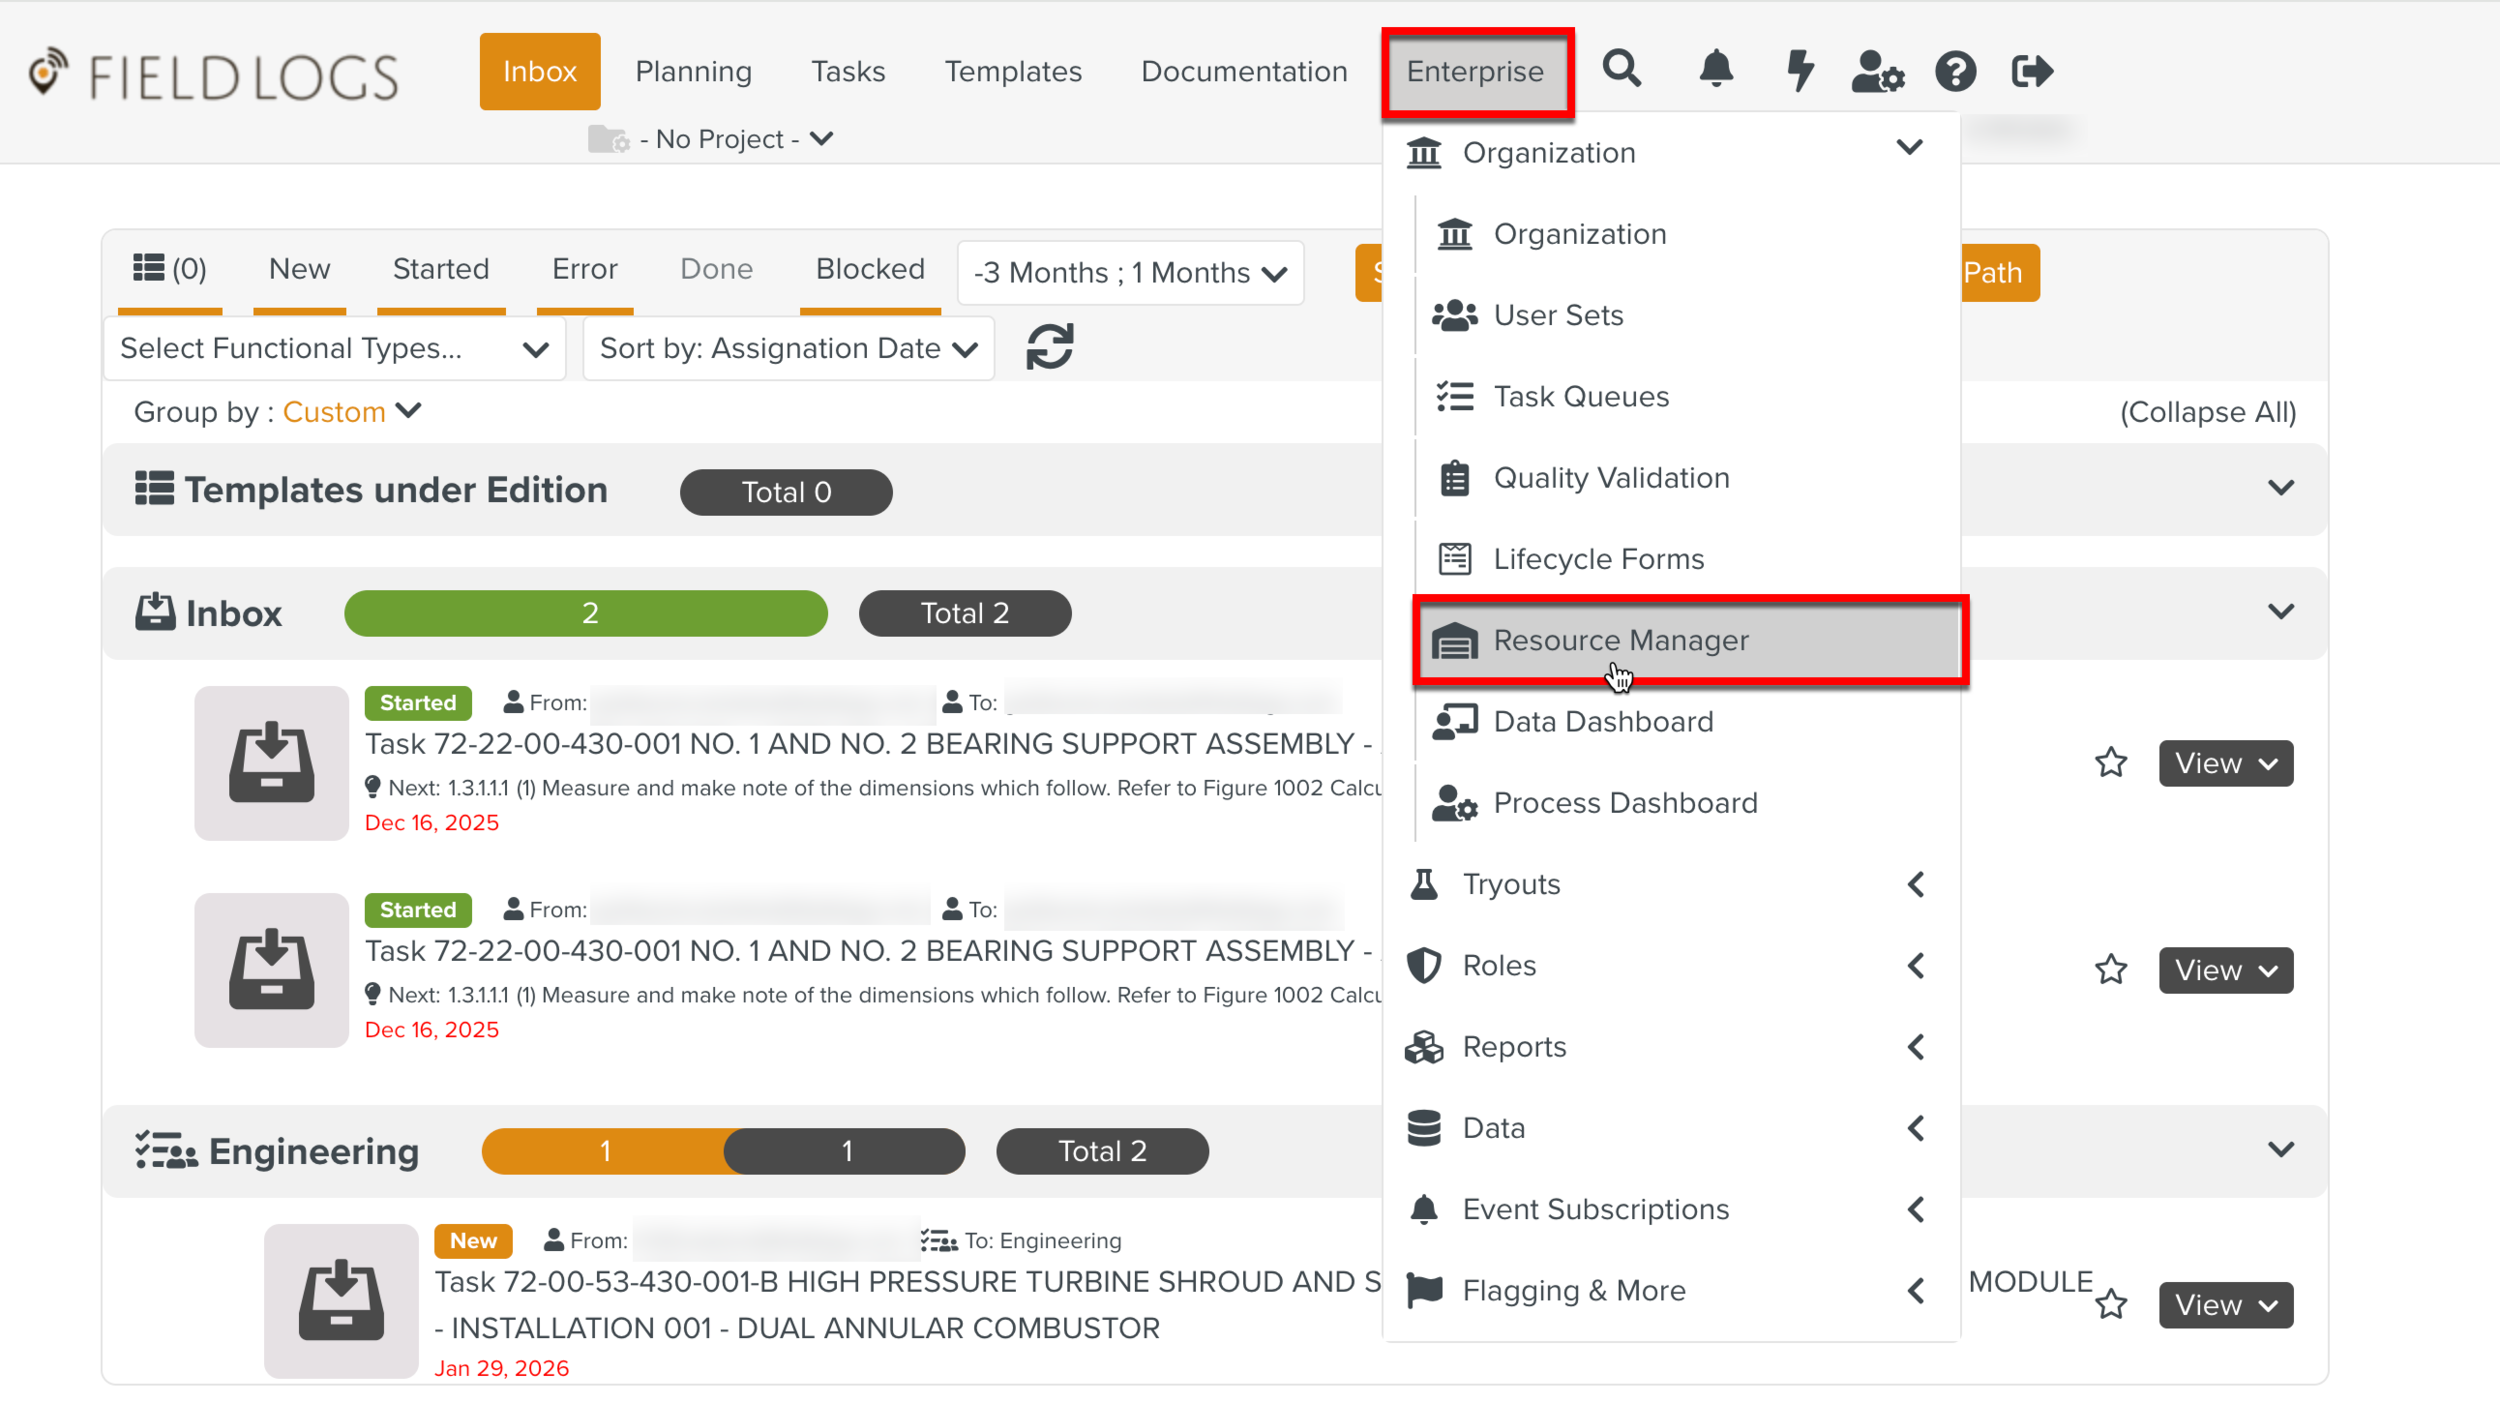This screenshot has height=1403, width=2500.
Task: Click the green Inbox progress bar
Action: coord(585,613)
